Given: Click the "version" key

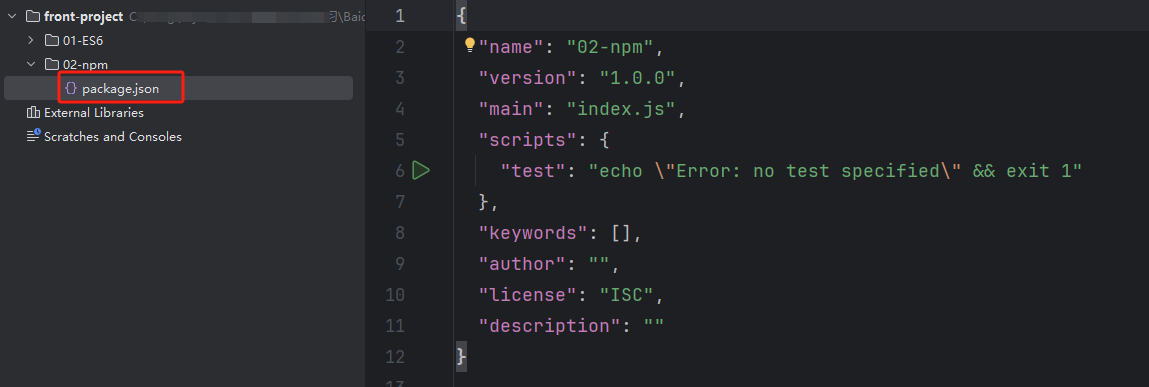Looking at the screenshot, I should pyautogui.click(x=528, y=78).
